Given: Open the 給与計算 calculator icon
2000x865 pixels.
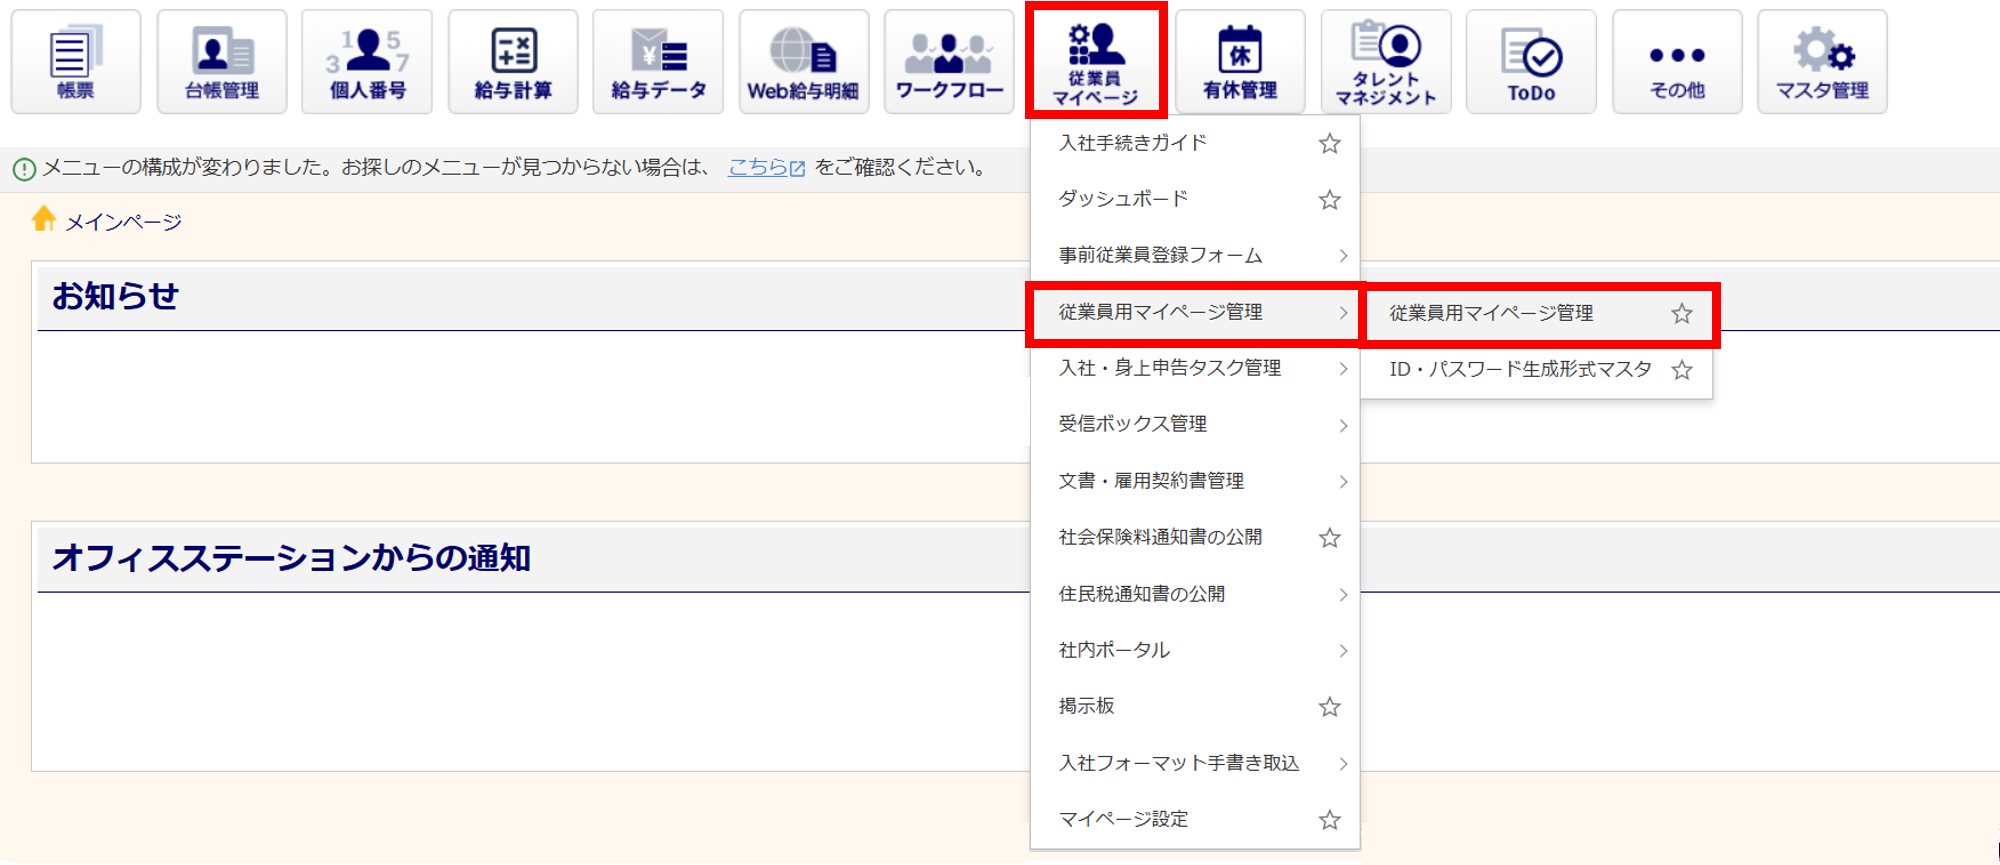Looking at the screenshot, I should 513,62.
